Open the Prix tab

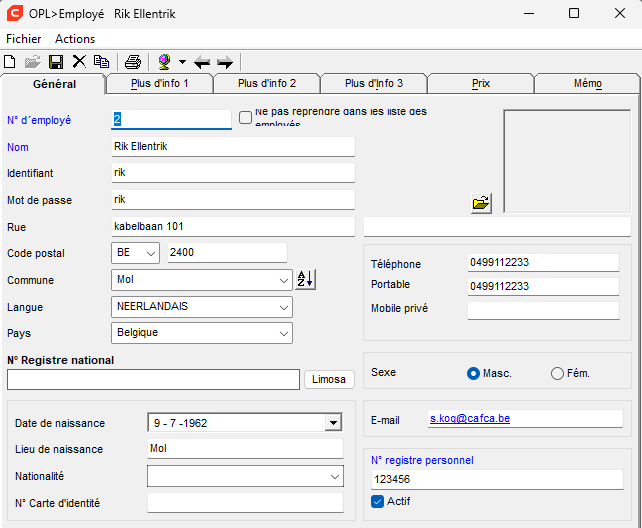pyautogui.click(x=481, y=83)
